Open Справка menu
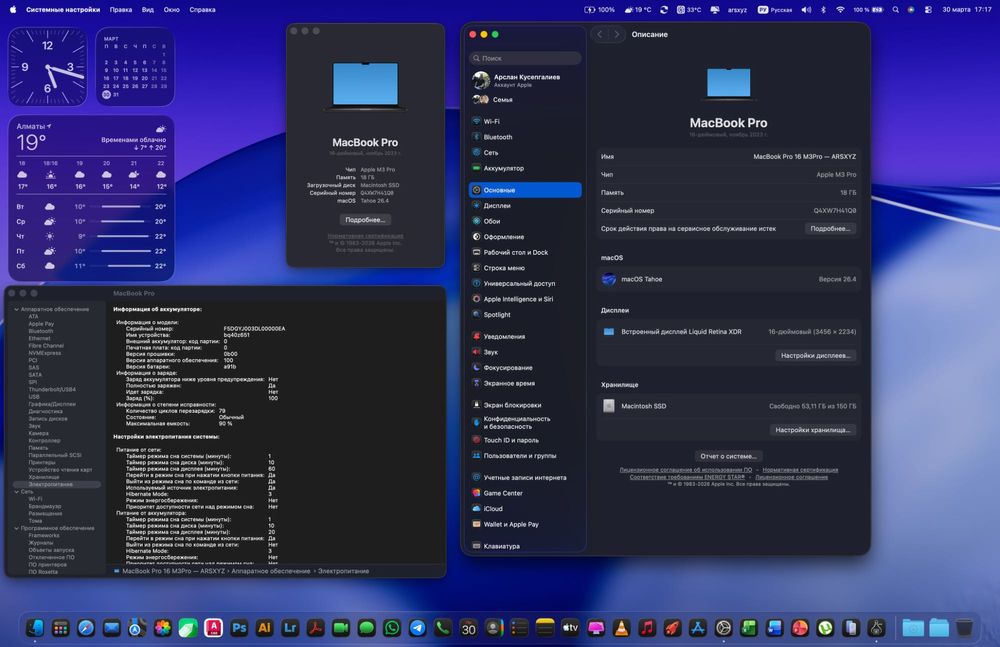 202,10
